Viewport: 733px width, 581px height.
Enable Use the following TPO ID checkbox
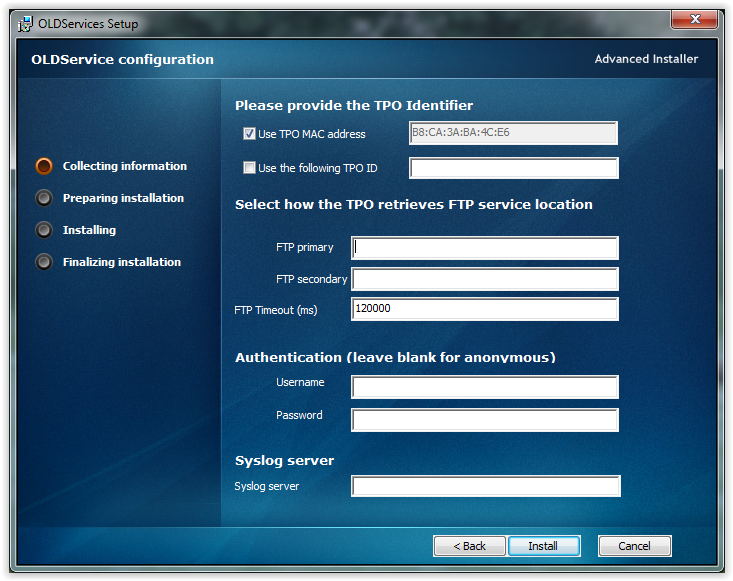(x=249, y=167)
